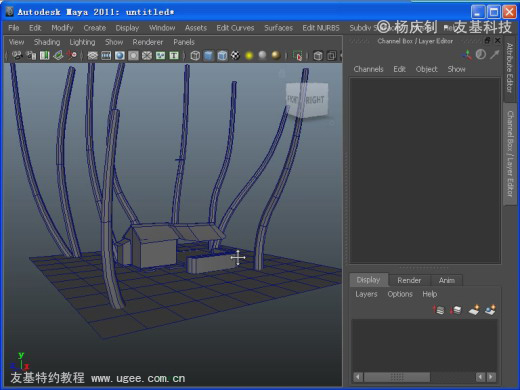Click the Use All Lights yellow sphere
Viewport: 520px width, 390px height.
pyautogui.click(x=249, y=55)
